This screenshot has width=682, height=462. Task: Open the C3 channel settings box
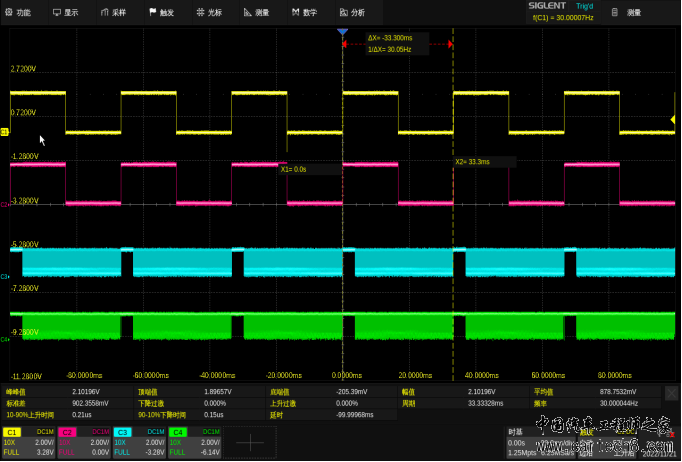click(139, 442)
